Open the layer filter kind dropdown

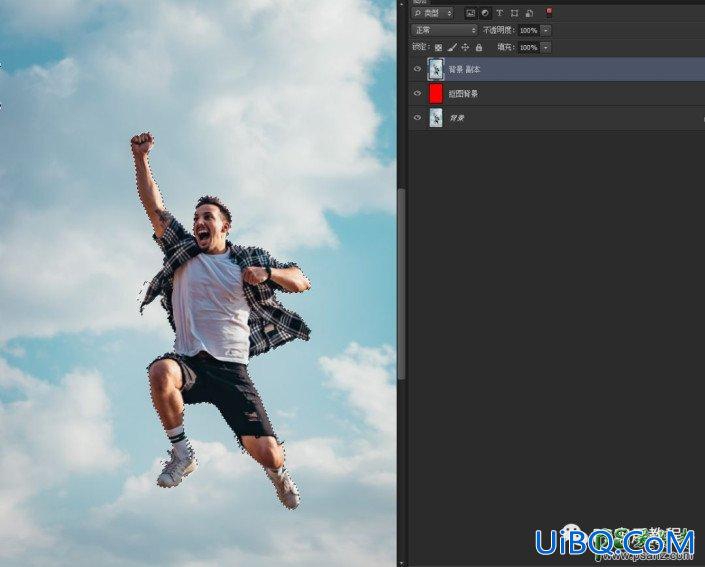click(433, 13)
